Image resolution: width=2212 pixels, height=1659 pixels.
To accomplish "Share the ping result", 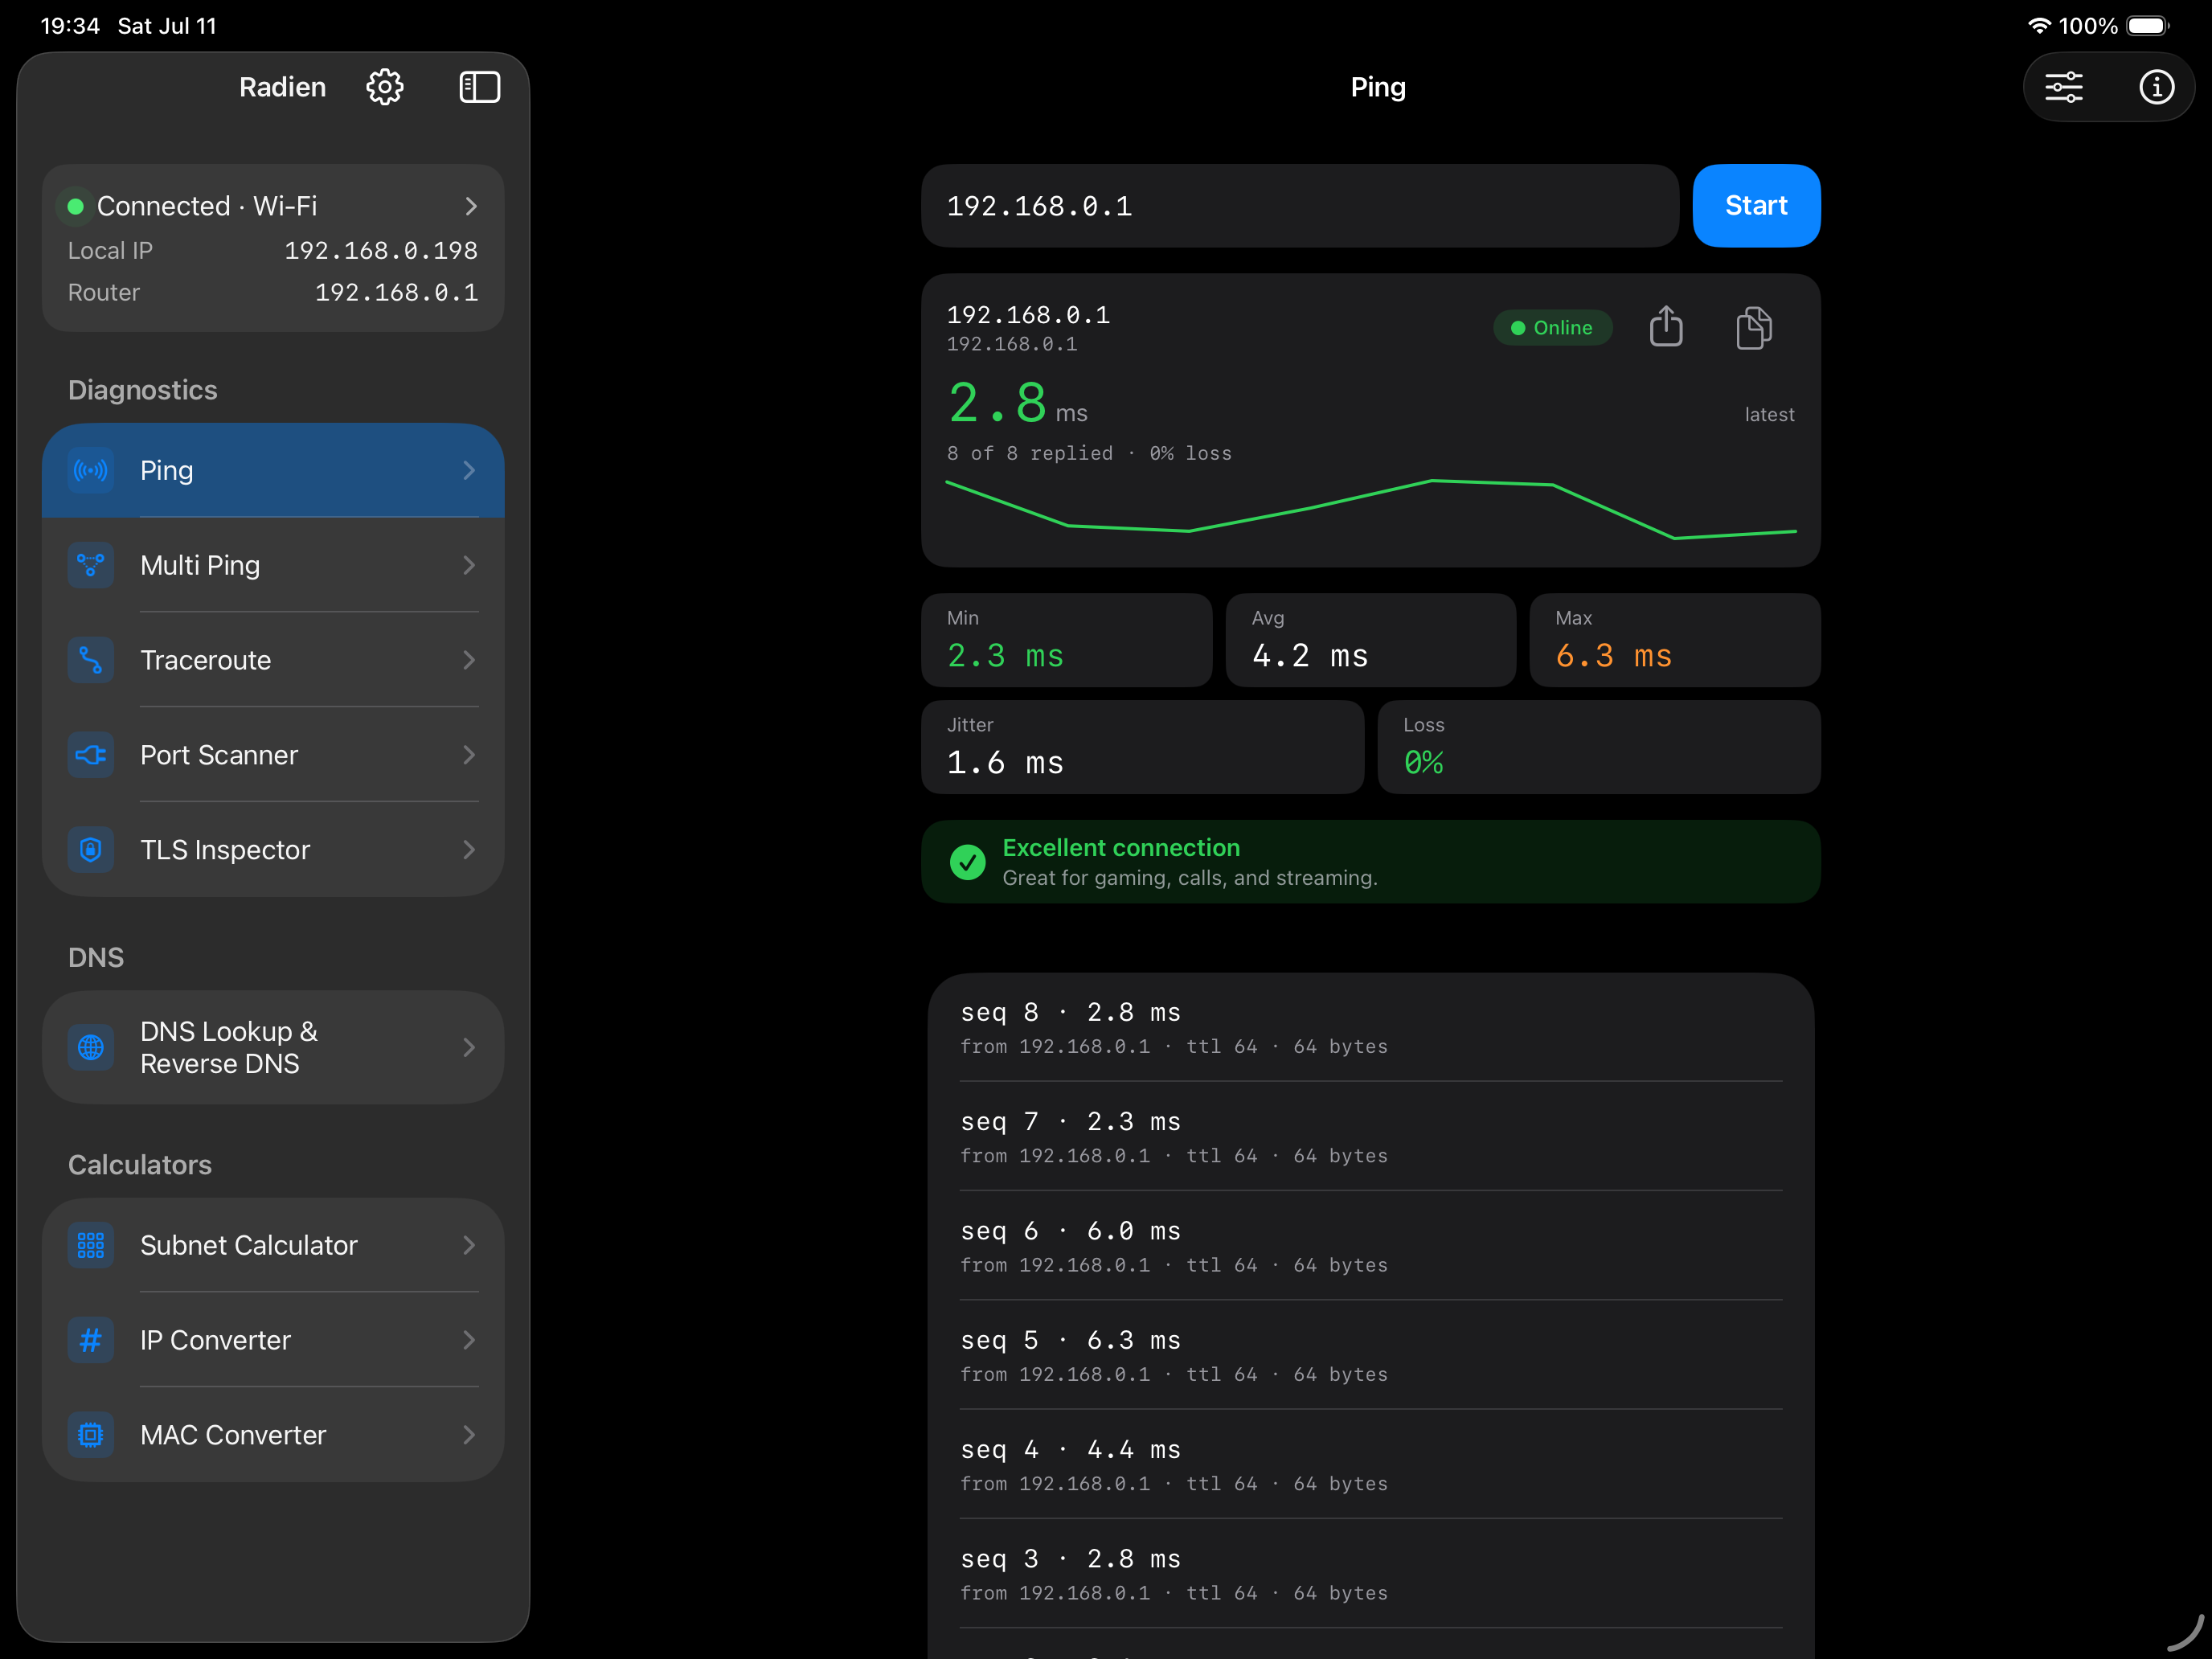I will click(1665, 327).
